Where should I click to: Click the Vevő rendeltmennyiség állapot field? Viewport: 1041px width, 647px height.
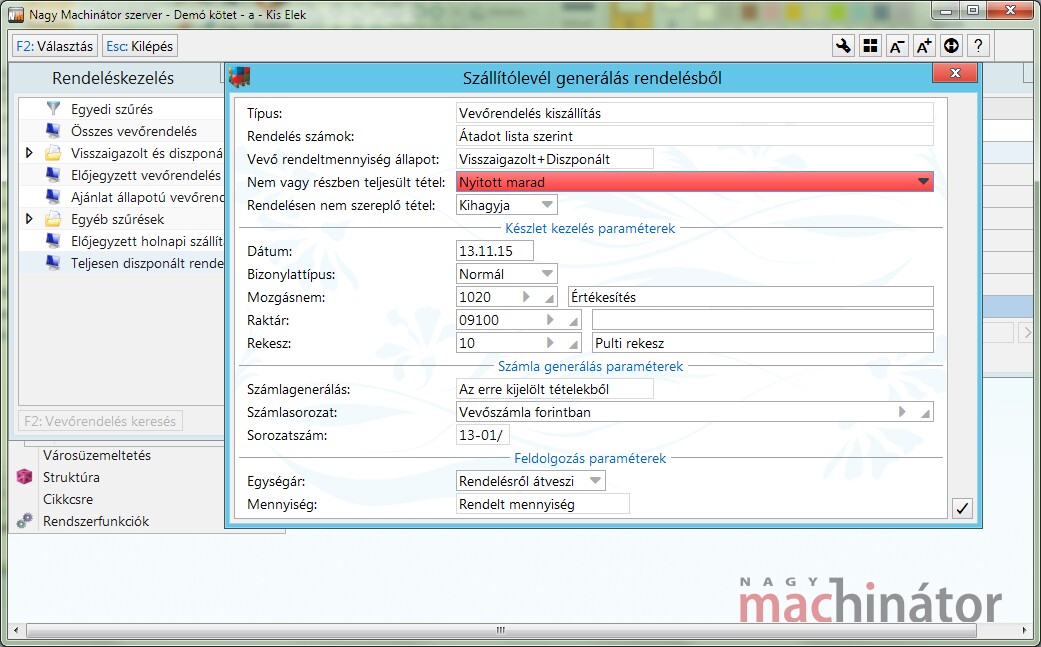point(554,159)
